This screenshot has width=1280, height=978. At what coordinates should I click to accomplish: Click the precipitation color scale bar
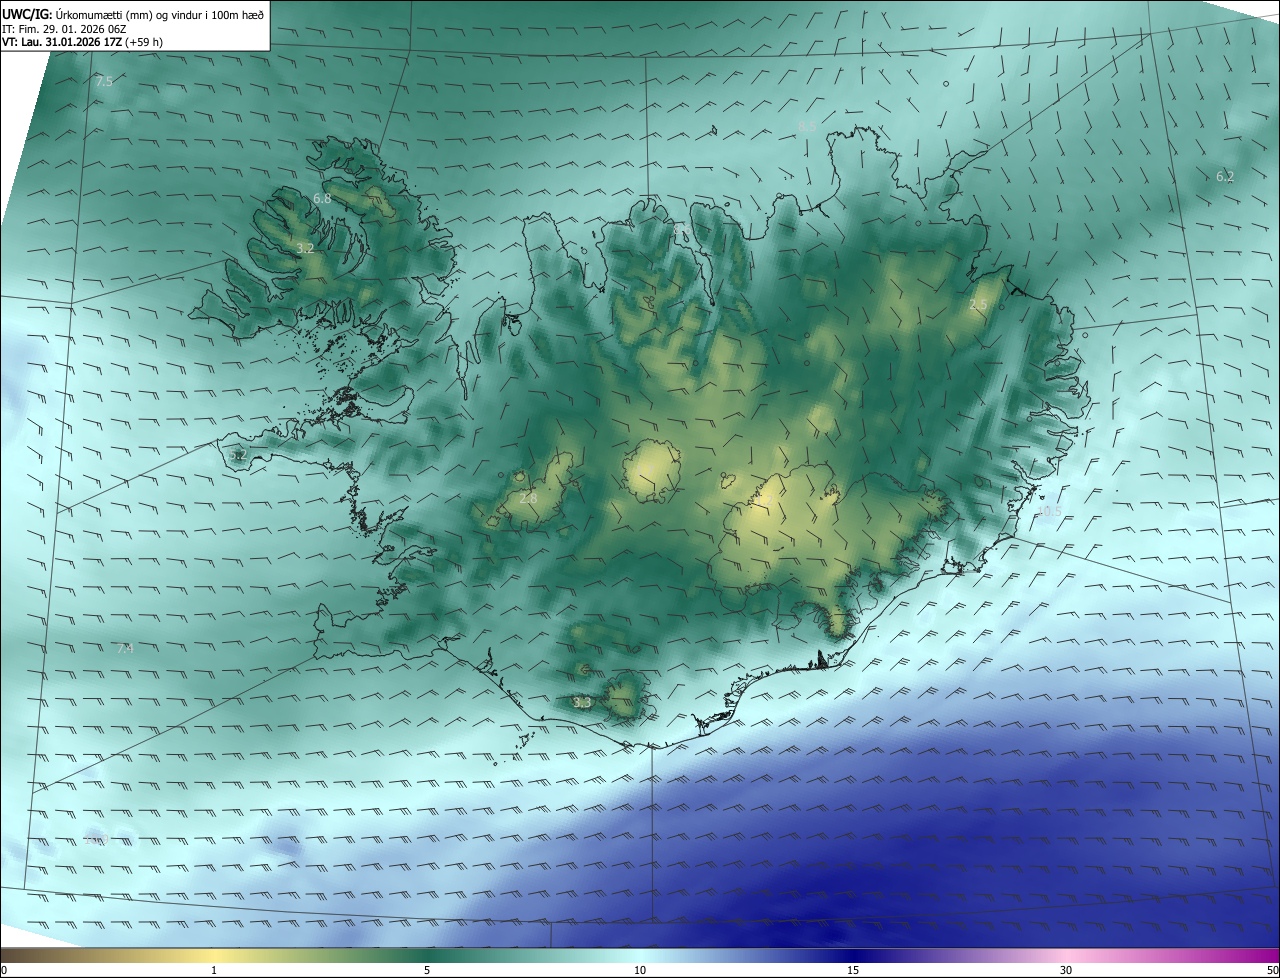[x=640, y=955]
